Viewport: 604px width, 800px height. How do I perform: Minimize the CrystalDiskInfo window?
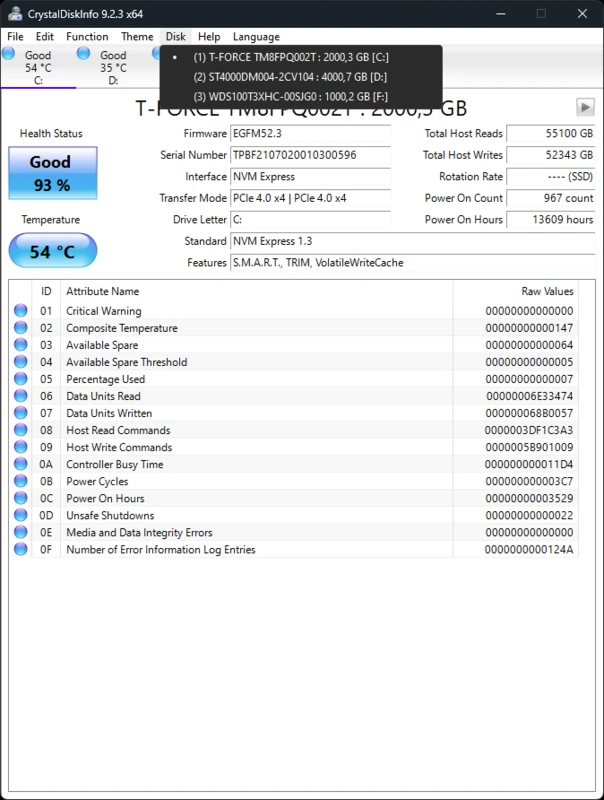tap(501, 14)
